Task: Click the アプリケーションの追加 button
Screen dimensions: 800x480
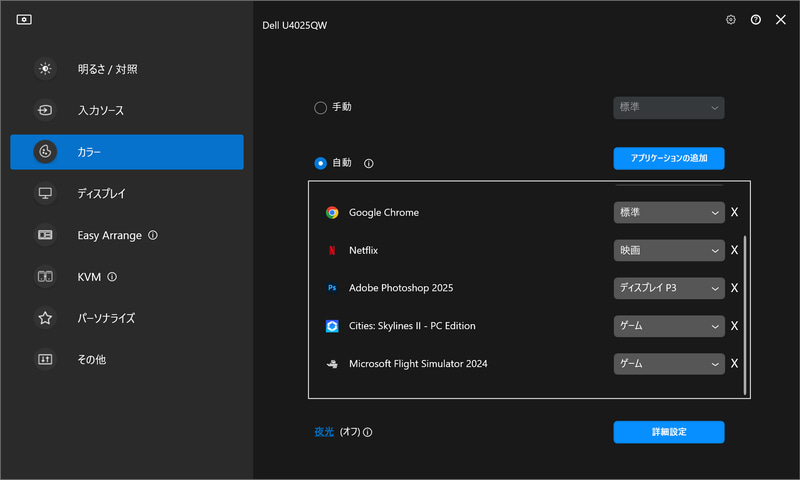Action: [x=668, y=159]
